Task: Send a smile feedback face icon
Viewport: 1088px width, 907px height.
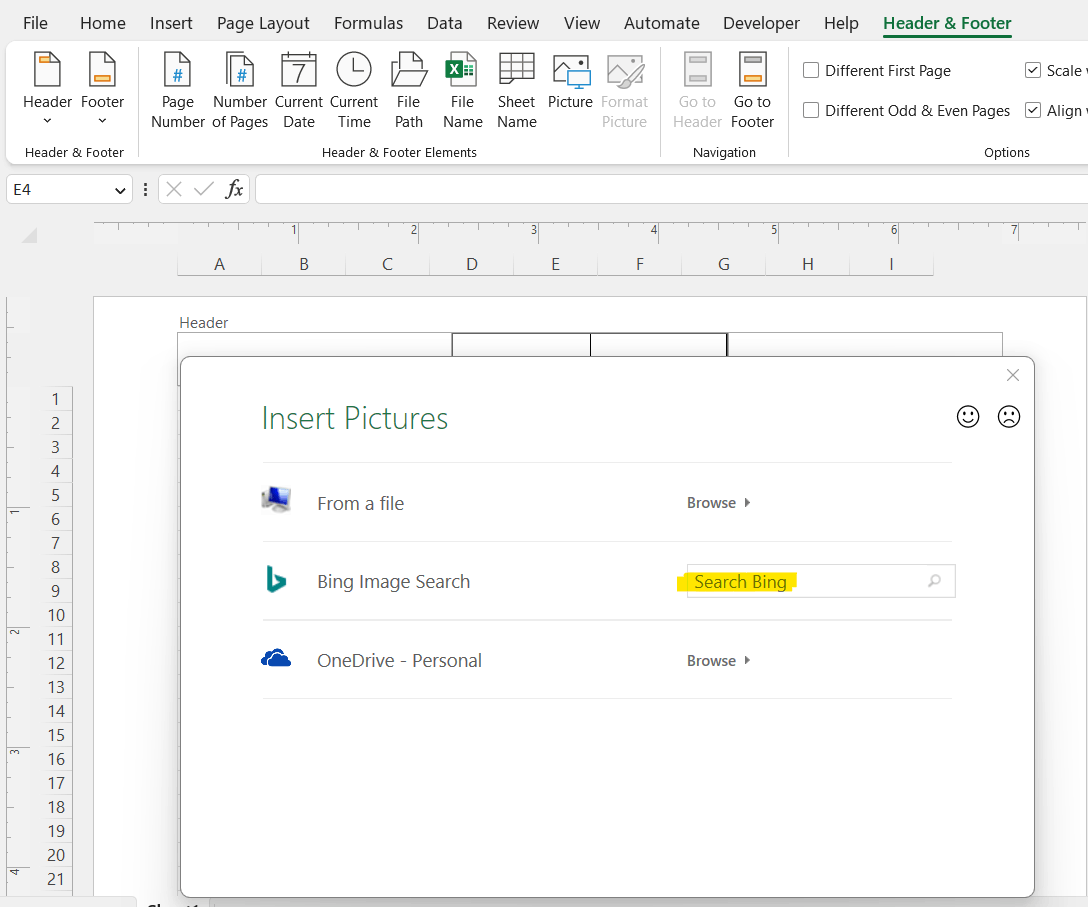Action: (968, 417)
